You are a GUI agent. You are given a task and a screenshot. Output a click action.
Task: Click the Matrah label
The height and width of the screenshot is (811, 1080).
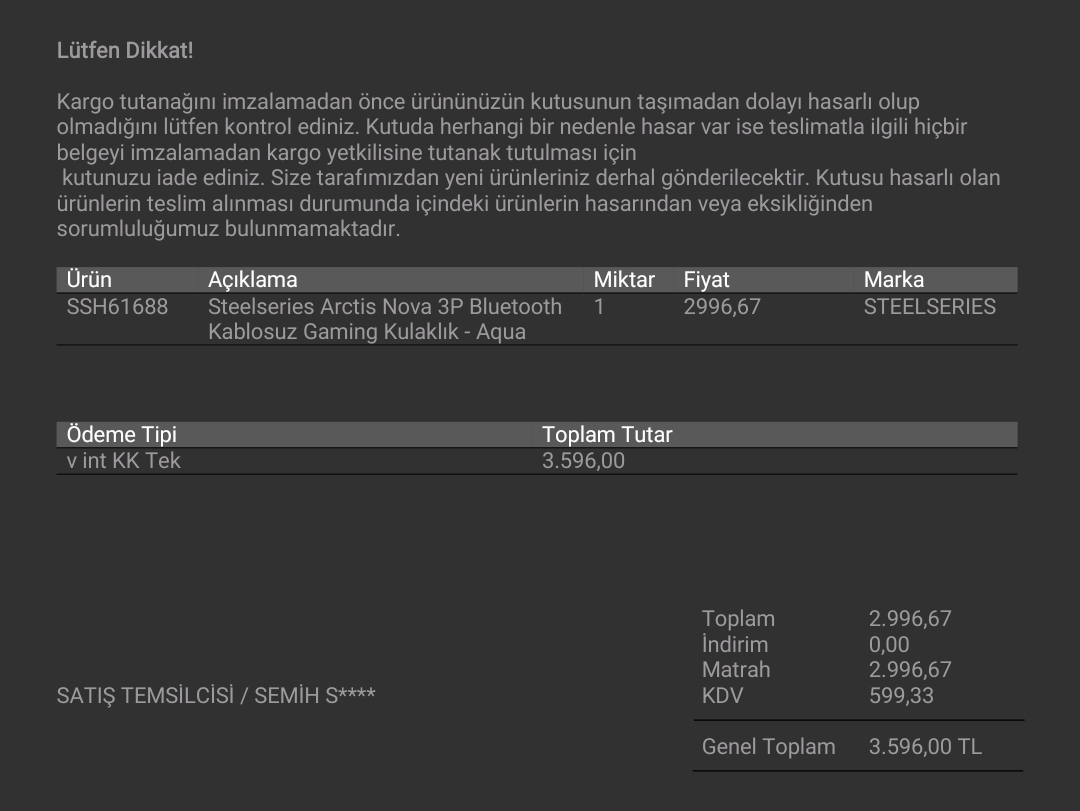coord(736,670)
